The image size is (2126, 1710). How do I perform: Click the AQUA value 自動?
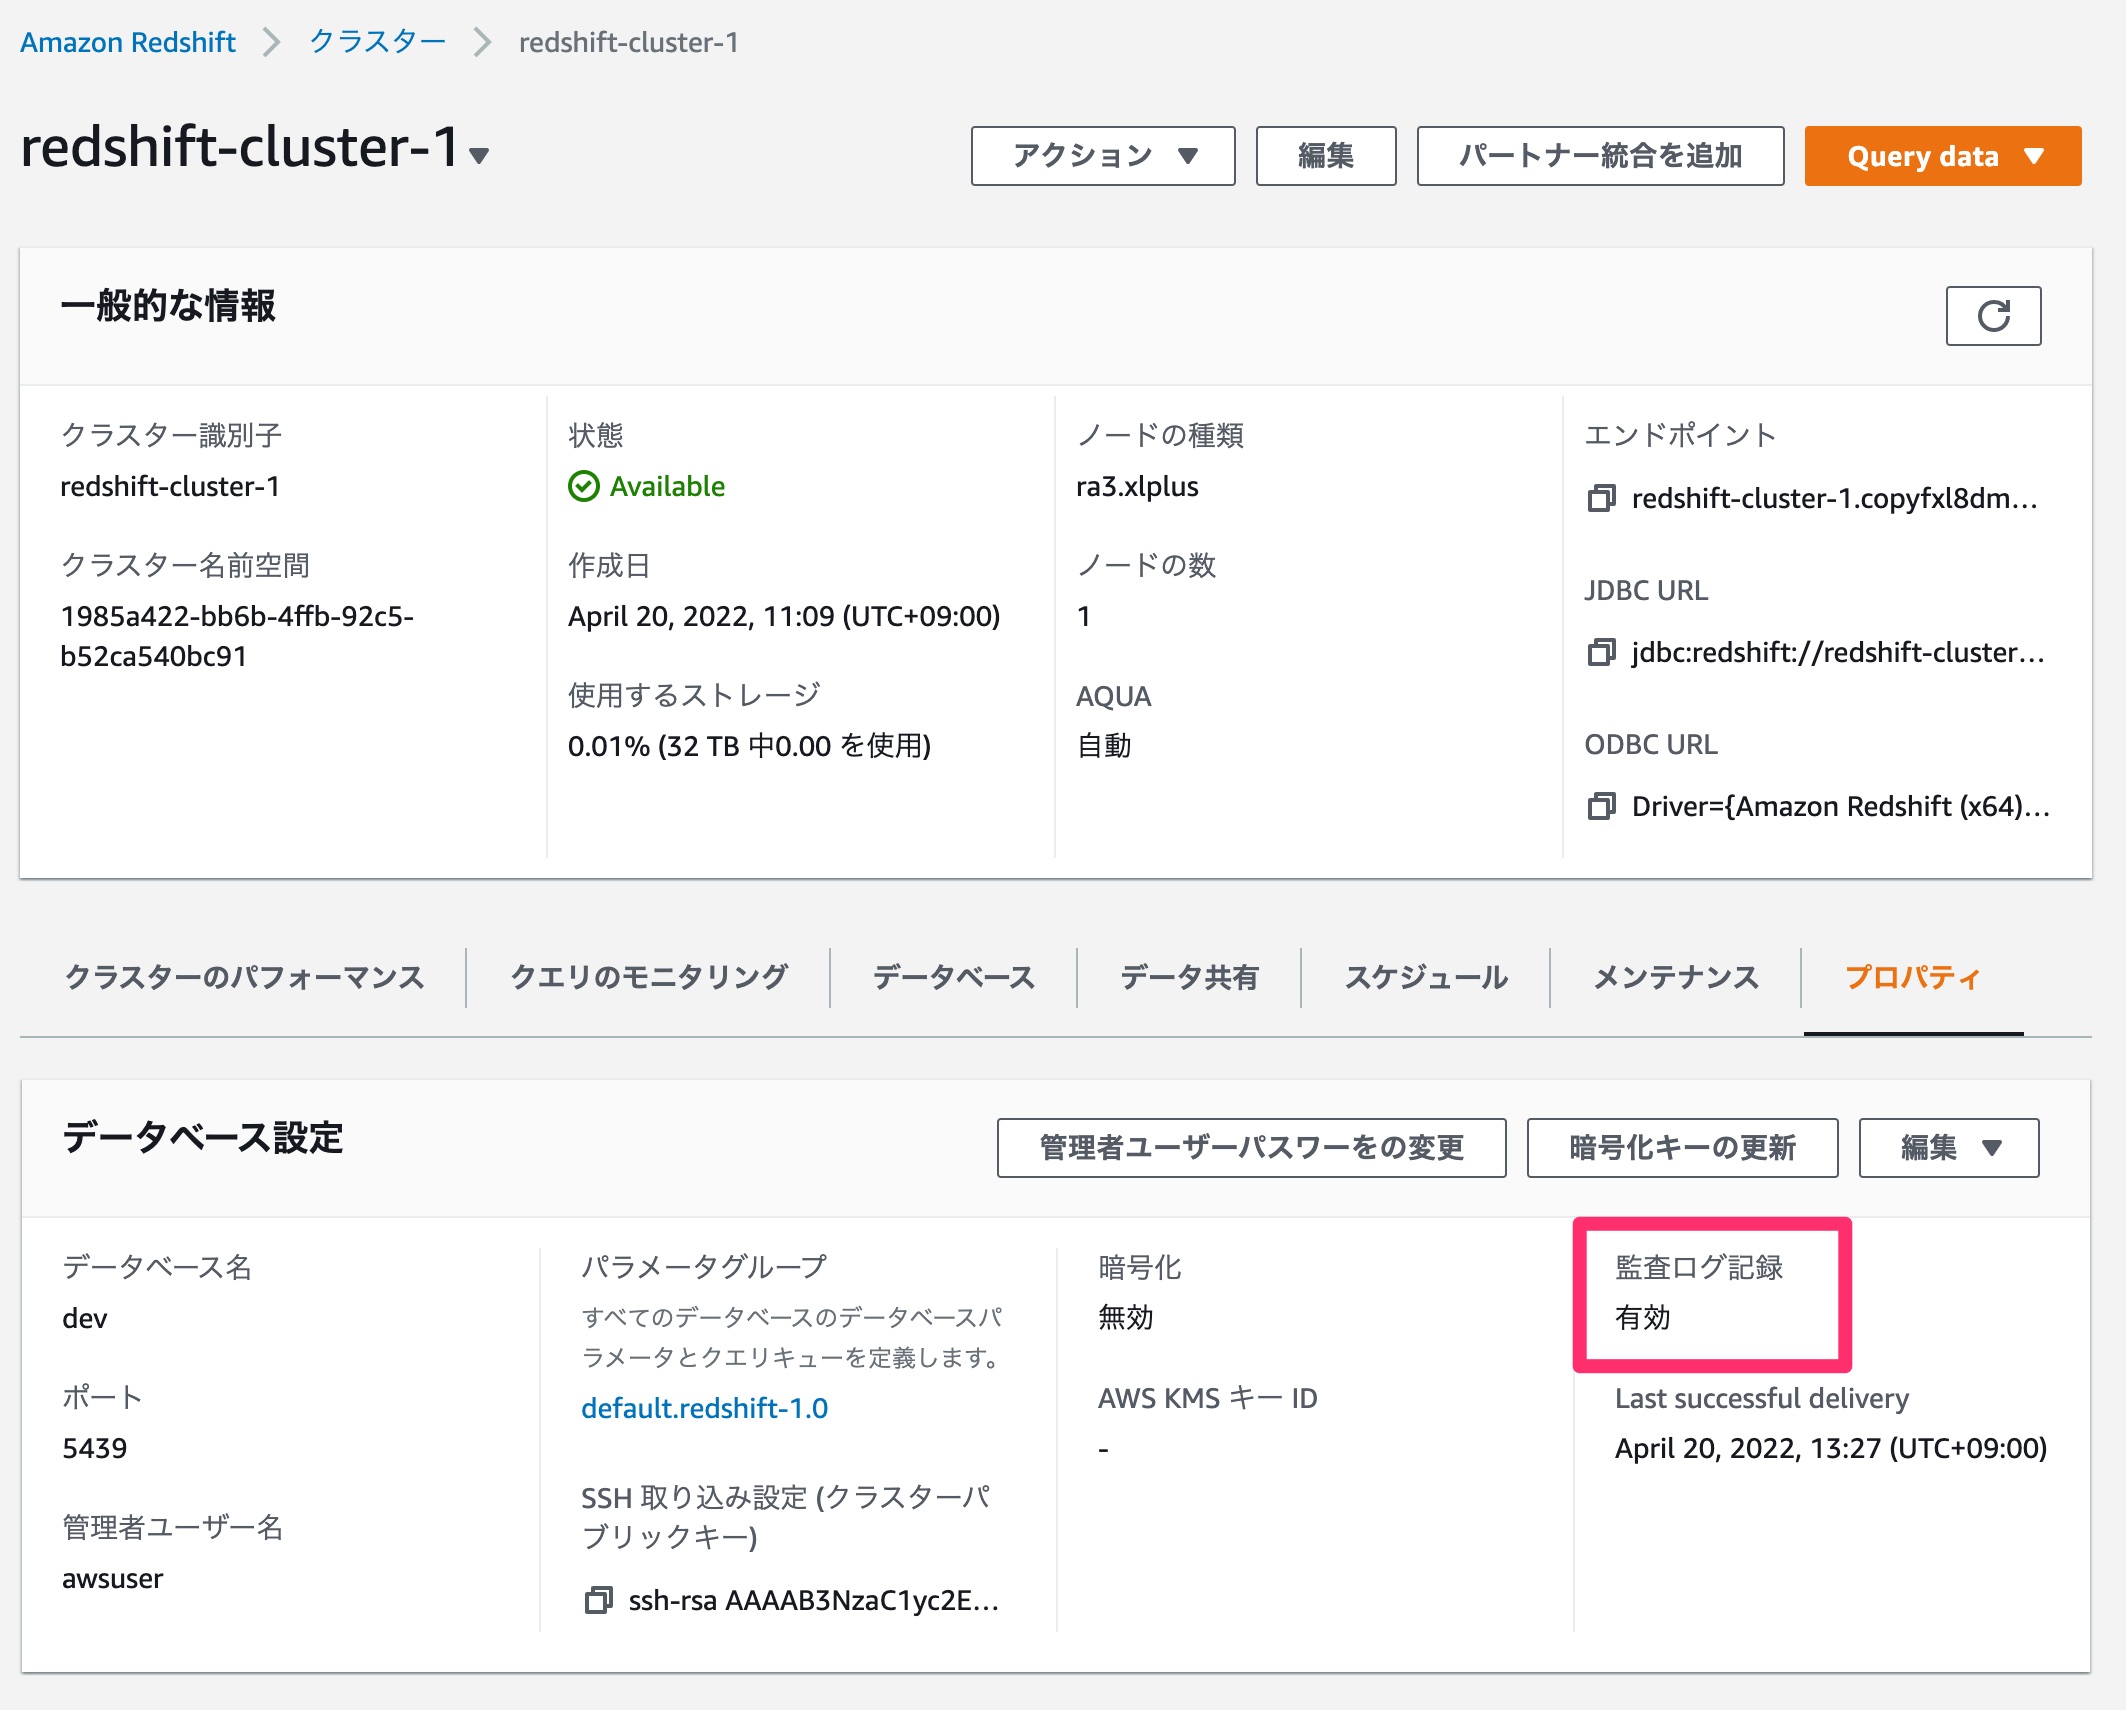point(1104,746)
